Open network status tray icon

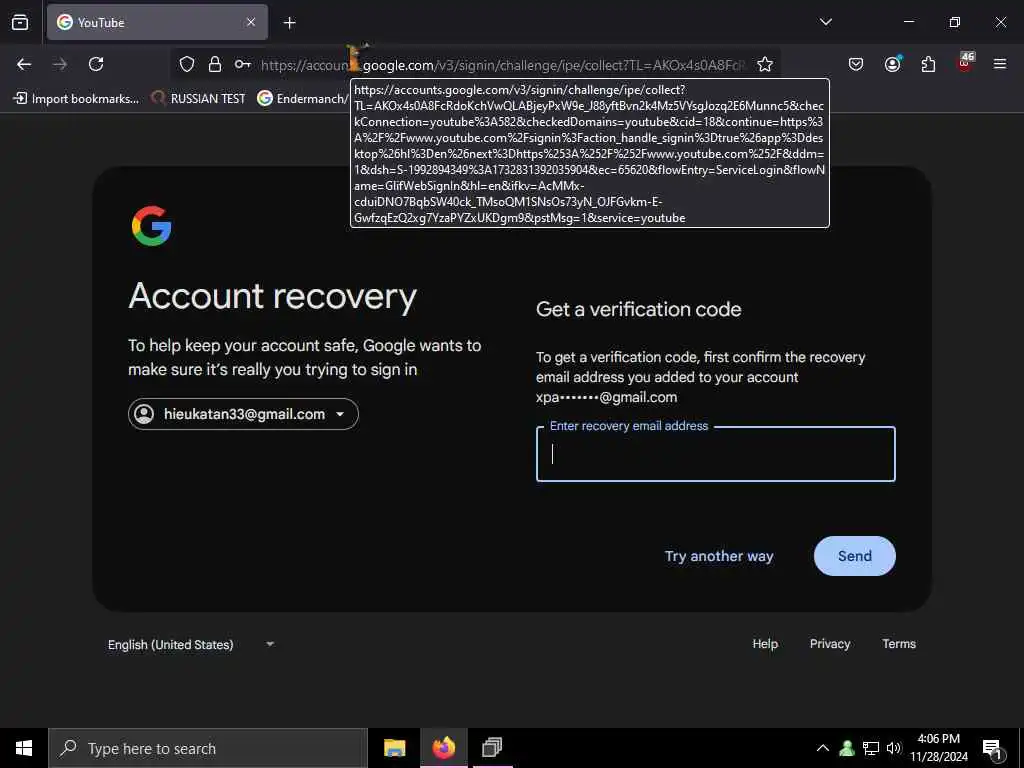[871, 748]
